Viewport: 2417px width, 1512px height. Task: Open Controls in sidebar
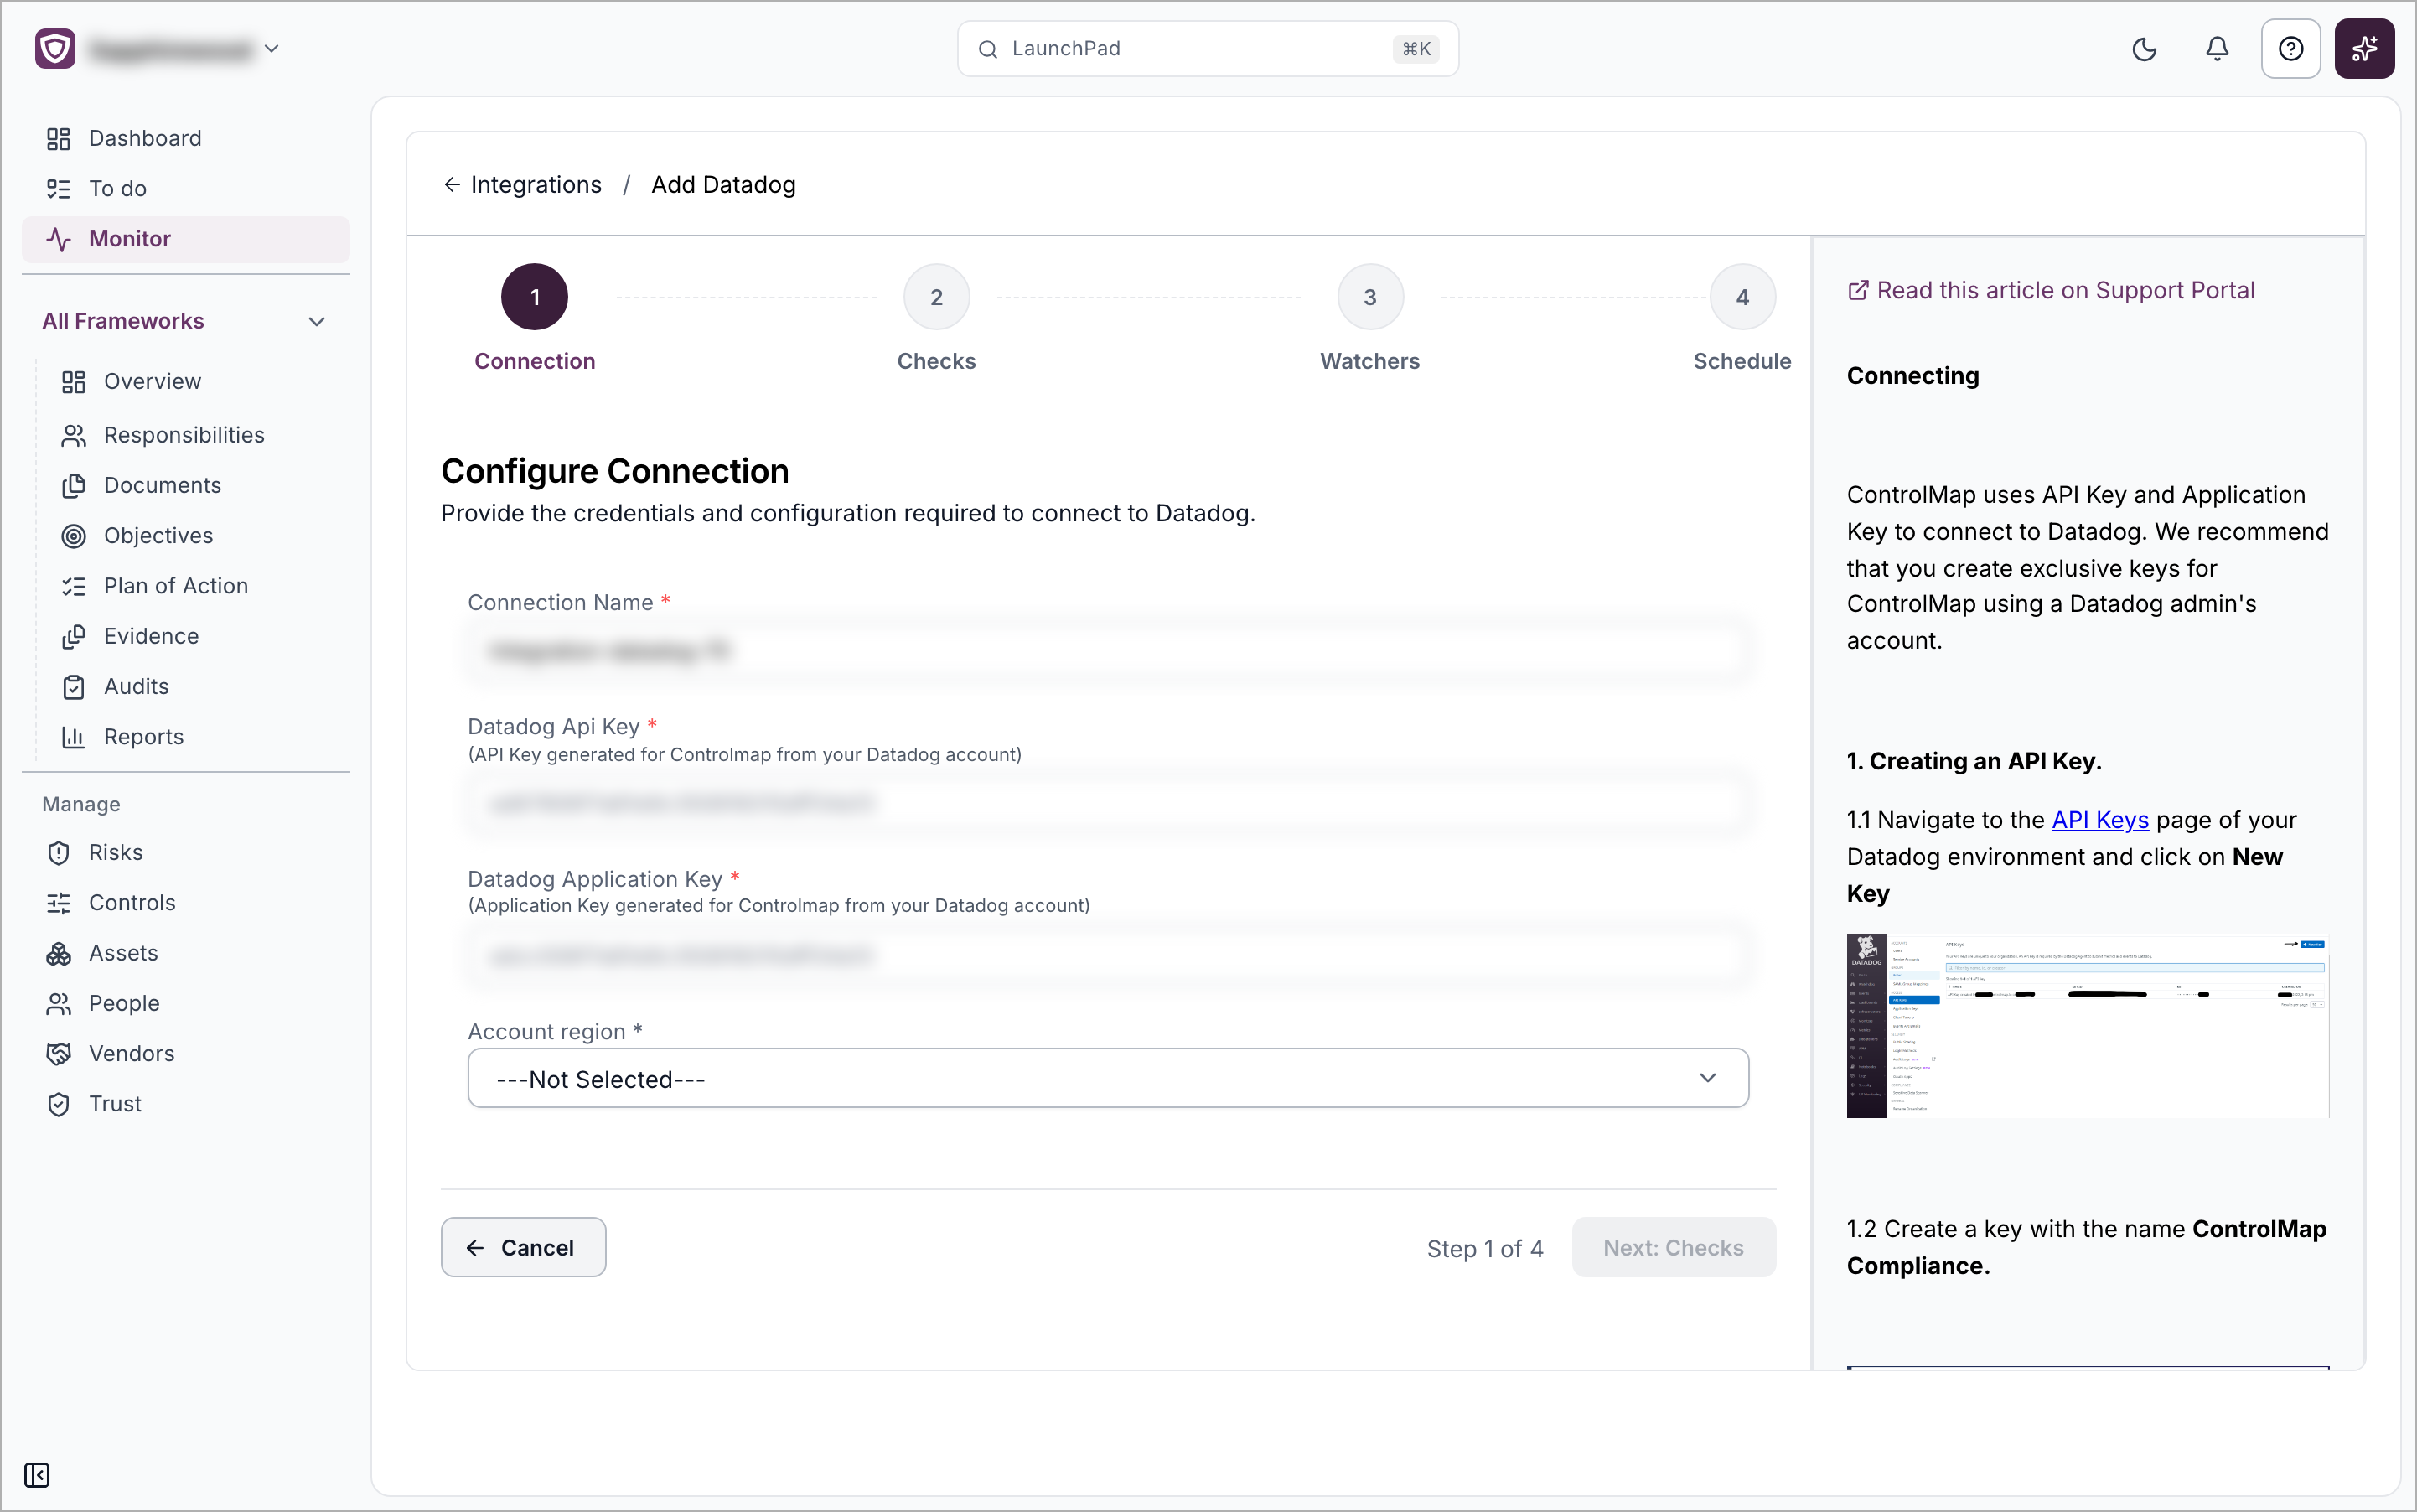(132, 903)
